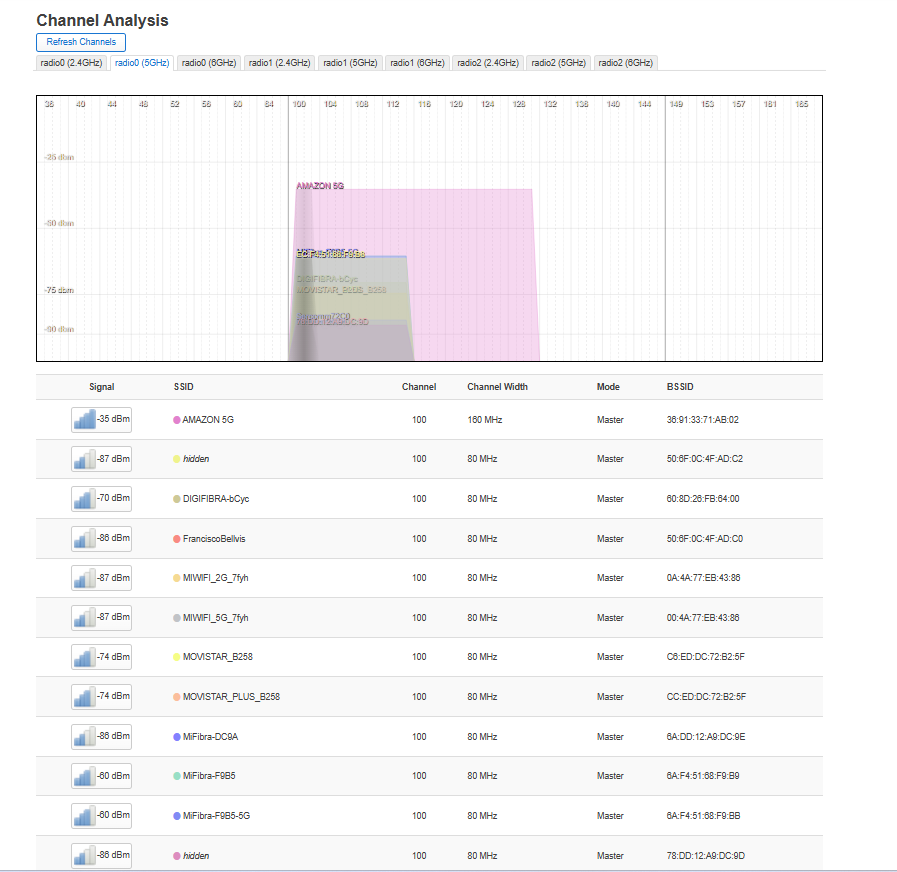Click the pink color dot beside AMAZON 5G

pos(177,420)
